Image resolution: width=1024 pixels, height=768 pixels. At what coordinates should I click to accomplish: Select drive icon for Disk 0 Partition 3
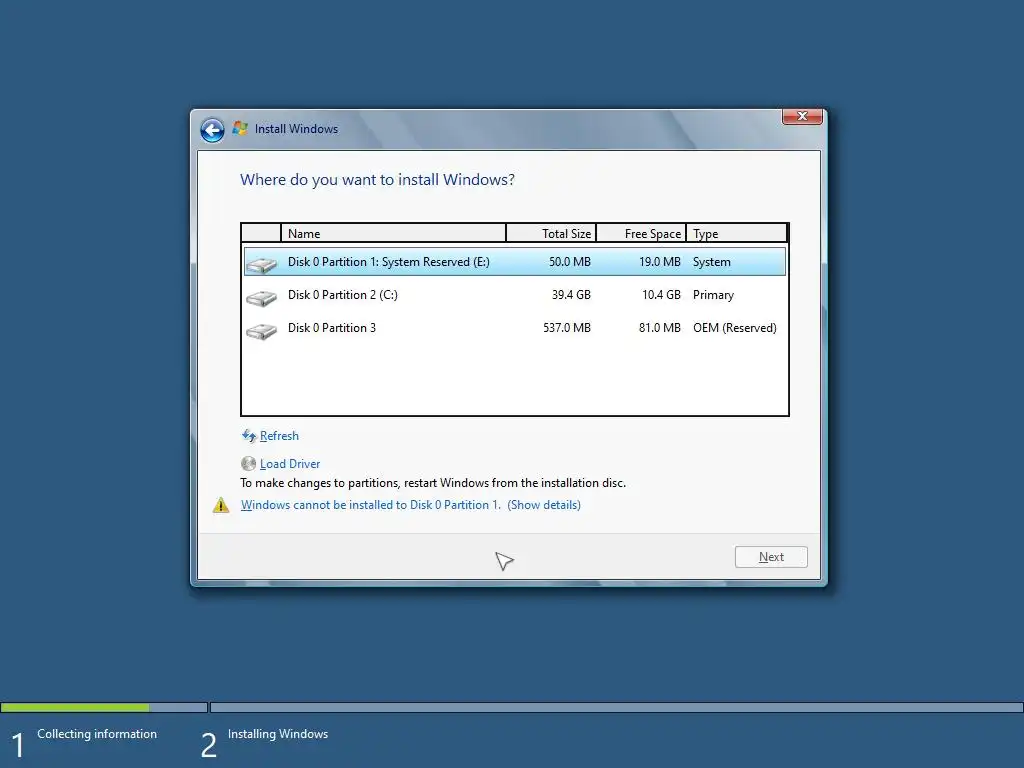(261, 330)
